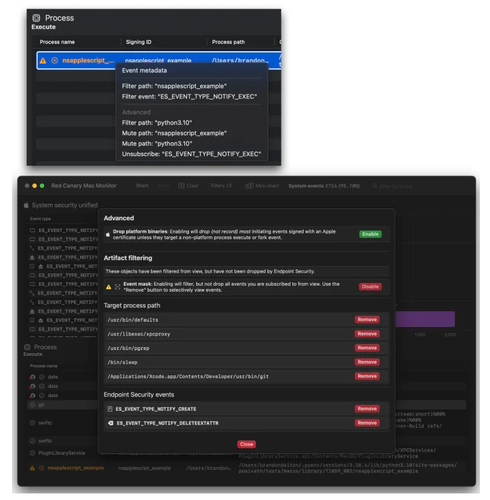Click the Event mask glyph icon
490x500 pixels.
(117, 287)
